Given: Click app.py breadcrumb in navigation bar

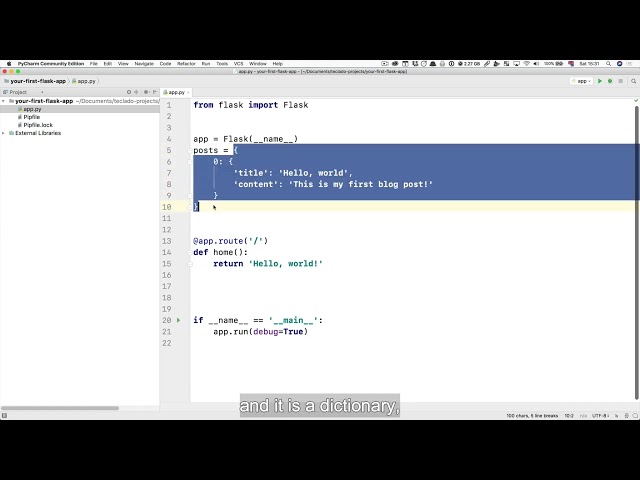Looking at the screenshot, I should click(86, 81).
